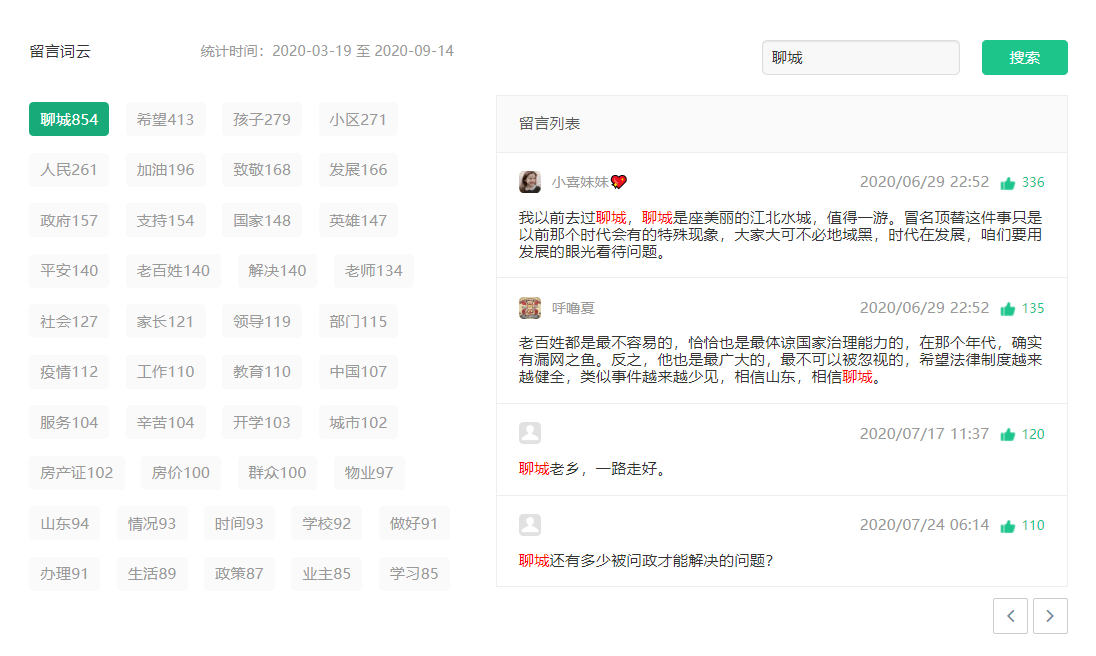1096x656 pixels.
Task: Click the 统计时间 date range text
Action: [x=327, y=51]
